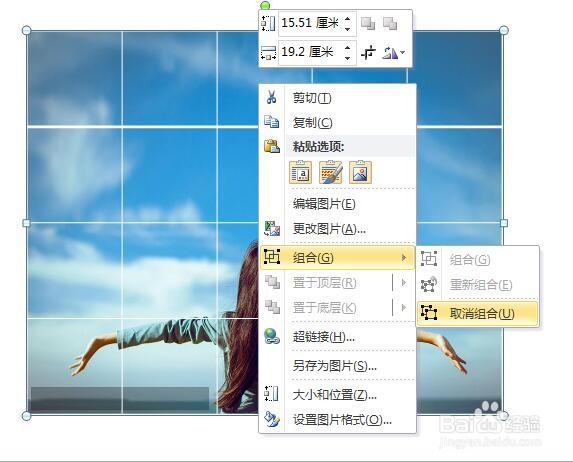Screen dimensions: 573x462
Task: Click the Bring to Front icon in menu
Action: [272, 282]
